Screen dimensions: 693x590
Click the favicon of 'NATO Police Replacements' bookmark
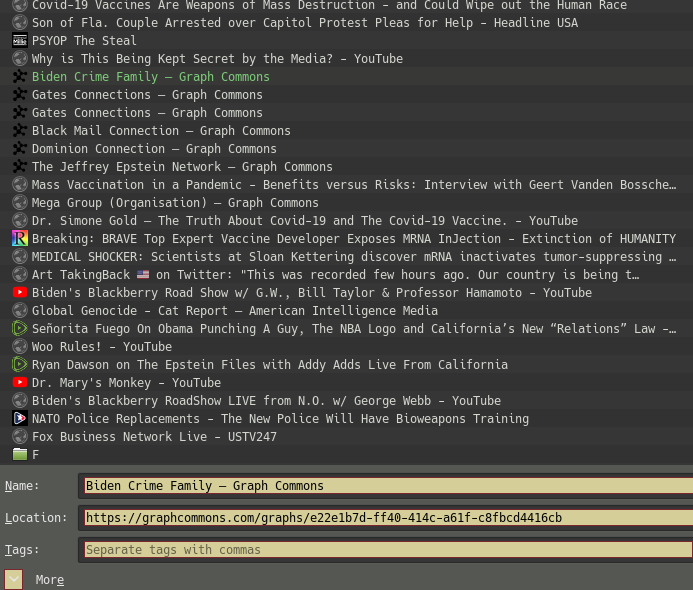point(19,419)
